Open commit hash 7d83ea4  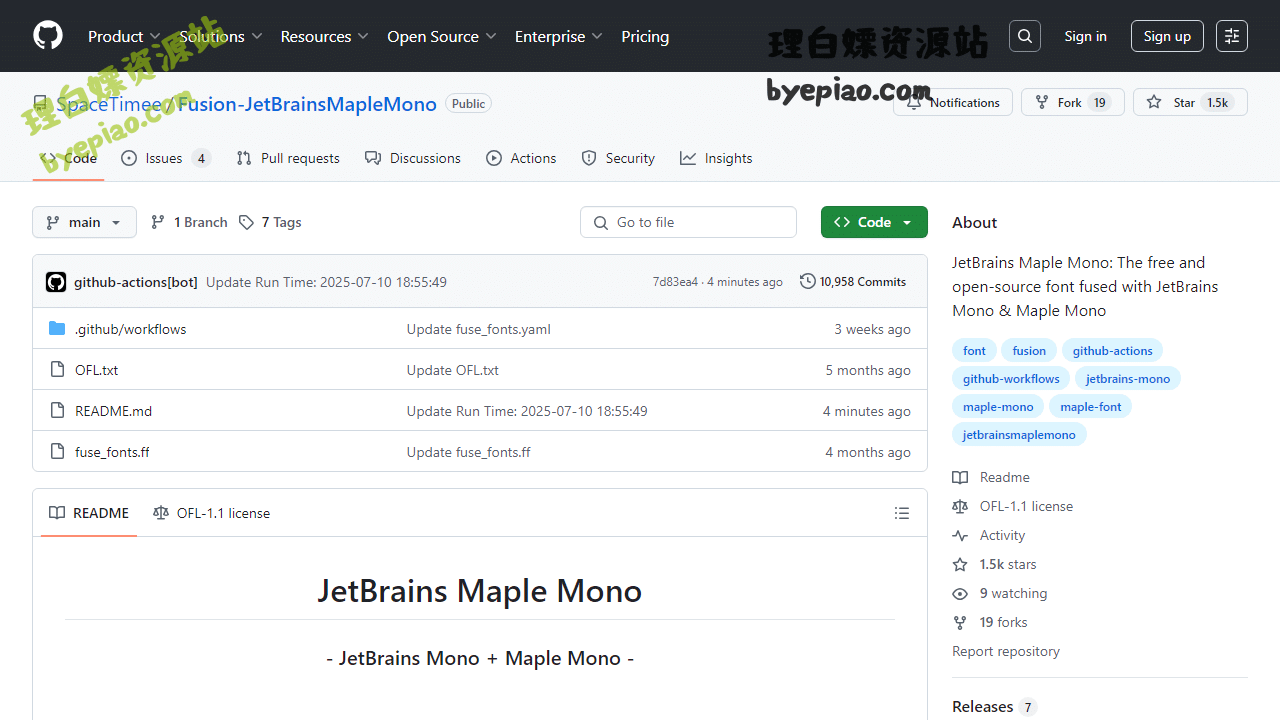tap(675, 282)
